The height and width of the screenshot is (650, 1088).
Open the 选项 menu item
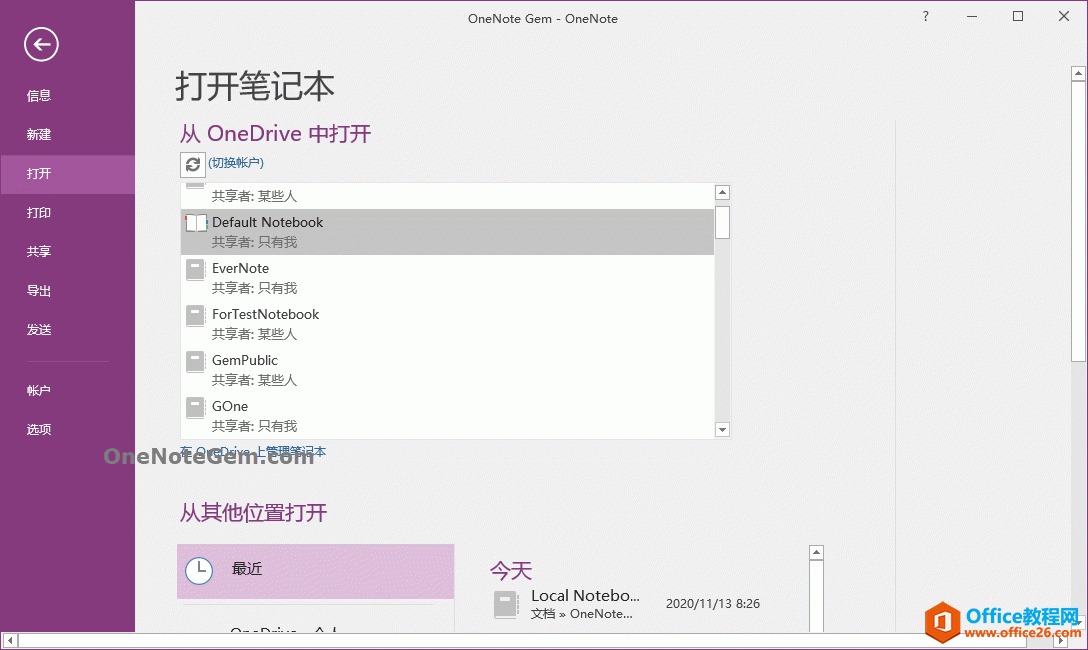click(39, 429)
